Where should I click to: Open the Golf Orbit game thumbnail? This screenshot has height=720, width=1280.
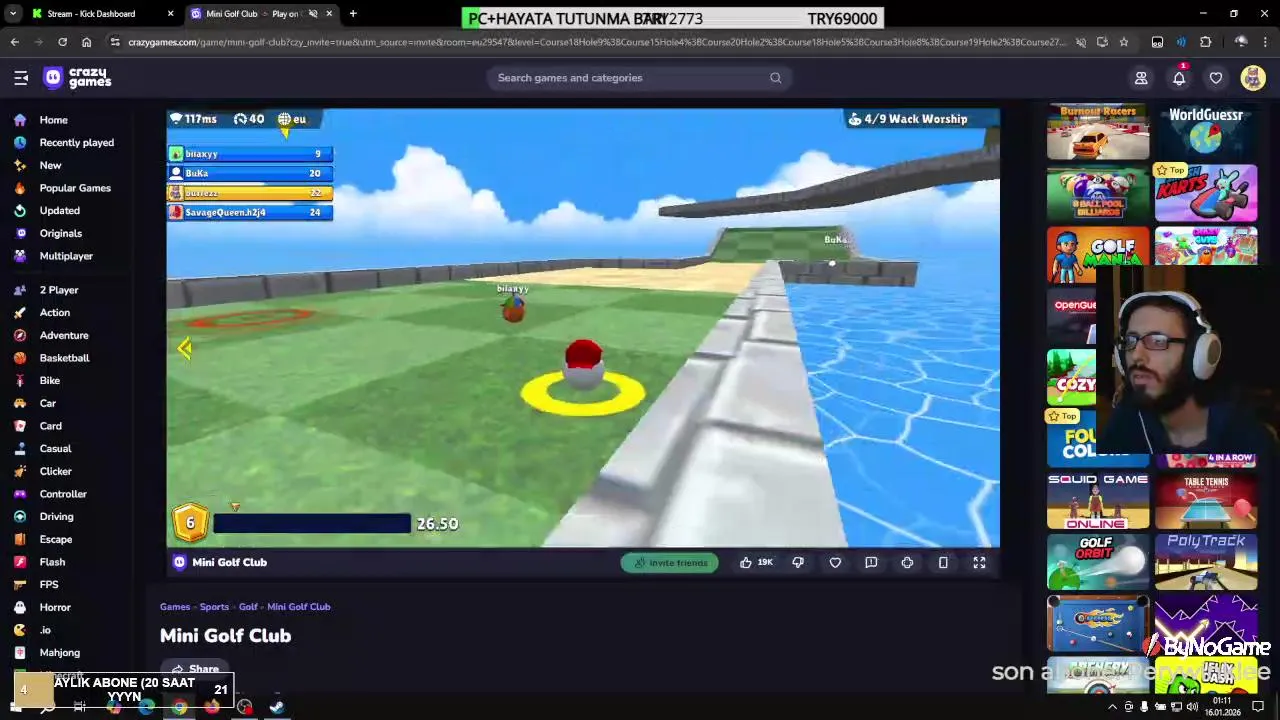tap(1098, 562)
